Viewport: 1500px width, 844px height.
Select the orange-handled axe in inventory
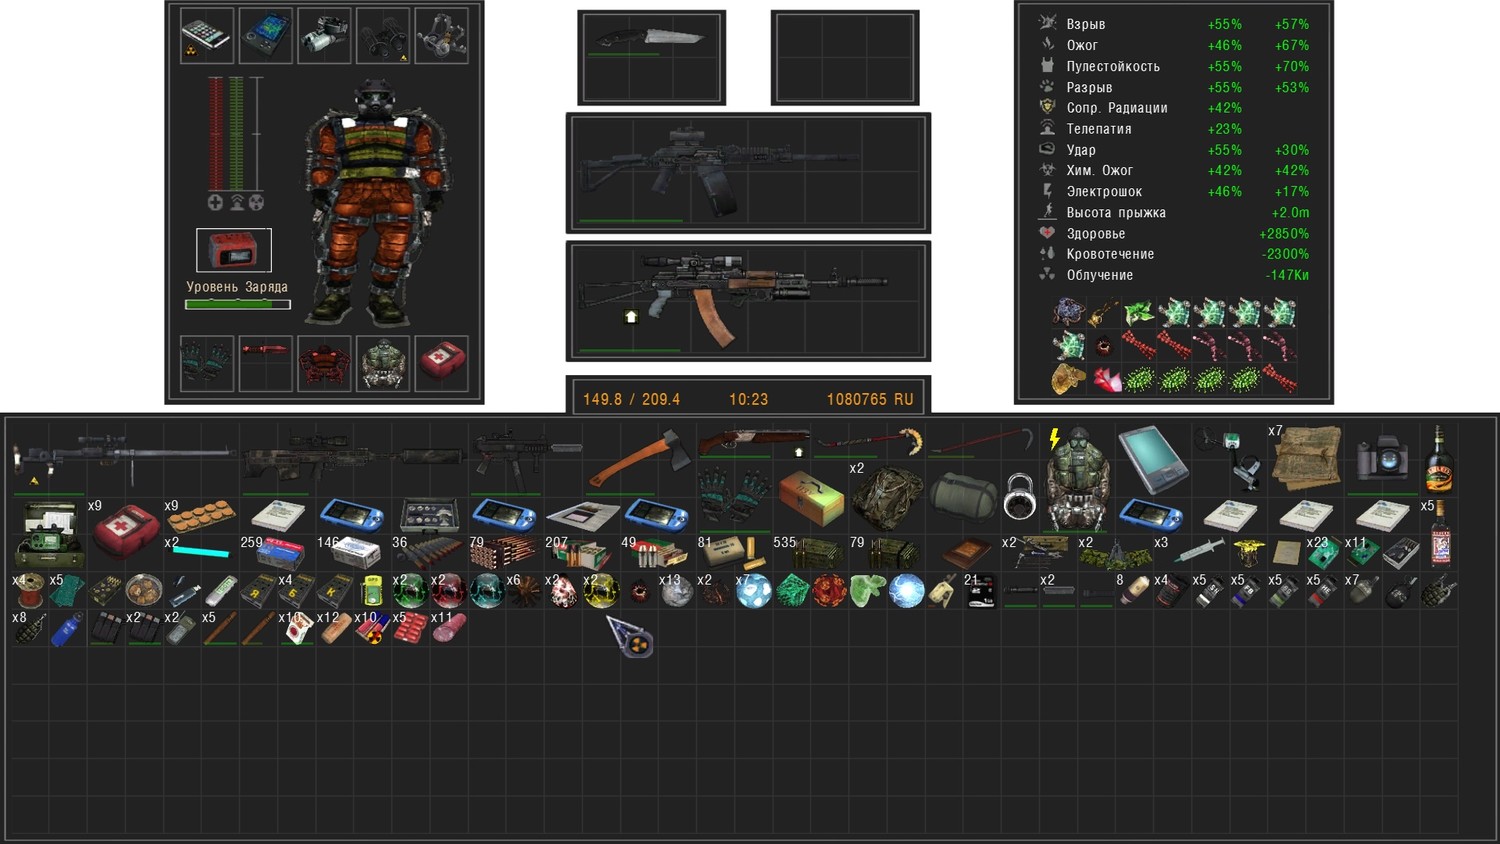point(639,459)
